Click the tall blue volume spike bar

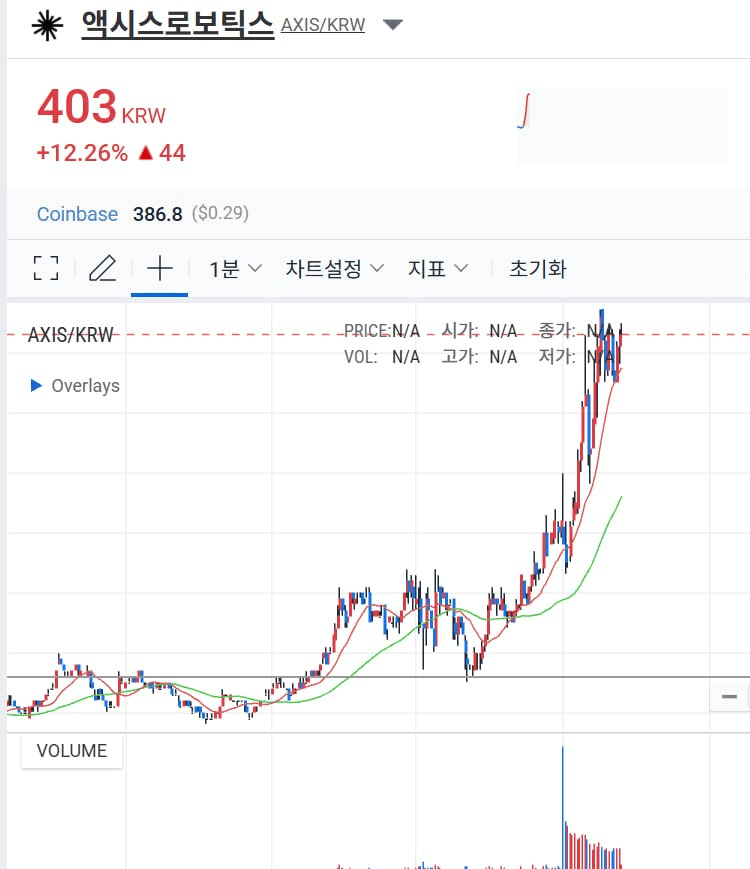click(563, 807)
